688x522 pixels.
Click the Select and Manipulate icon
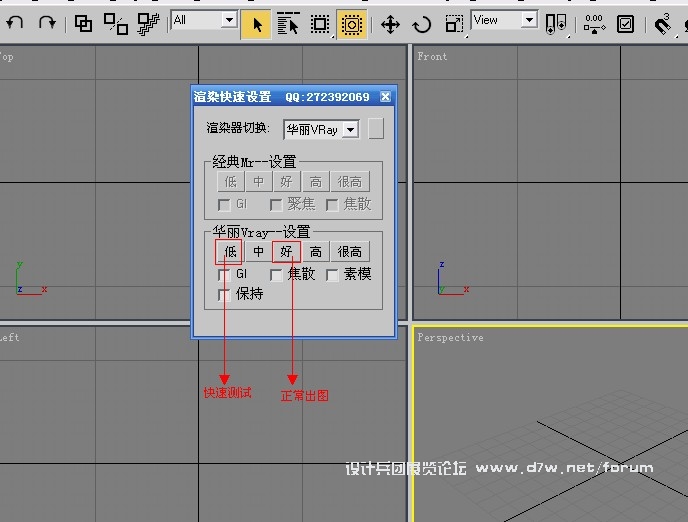pos(594,24)
